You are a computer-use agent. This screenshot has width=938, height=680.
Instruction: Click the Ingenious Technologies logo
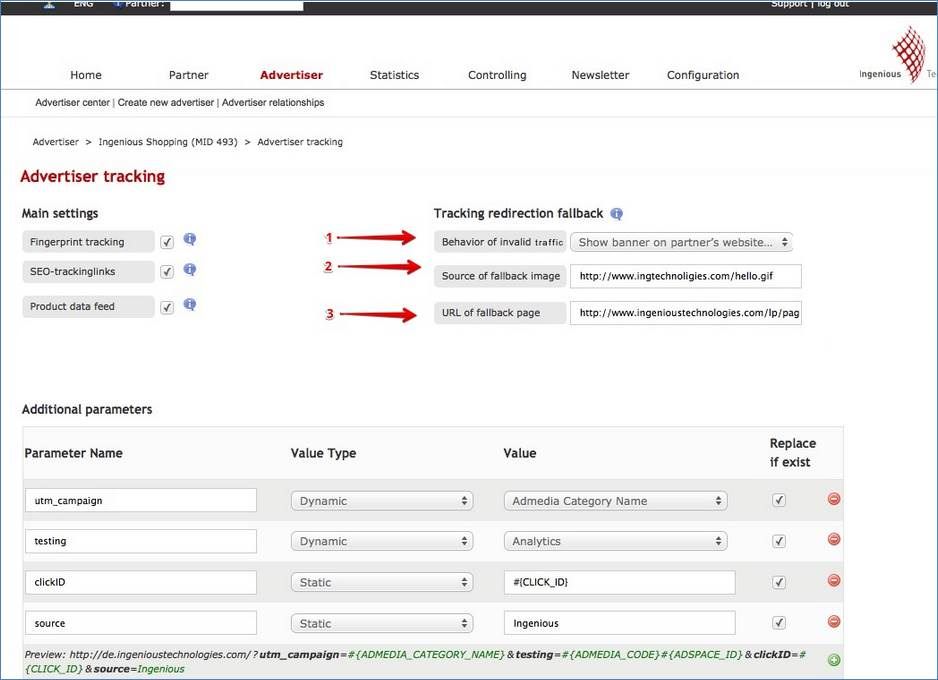[897, 54]
